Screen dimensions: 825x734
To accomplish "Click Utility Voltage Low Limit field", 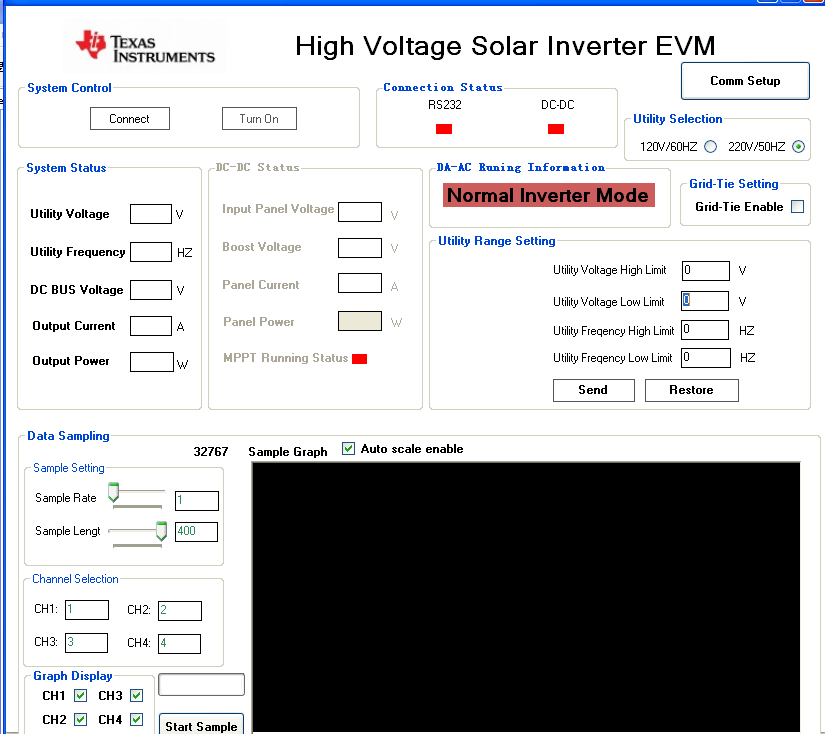I will pos(705,301).
